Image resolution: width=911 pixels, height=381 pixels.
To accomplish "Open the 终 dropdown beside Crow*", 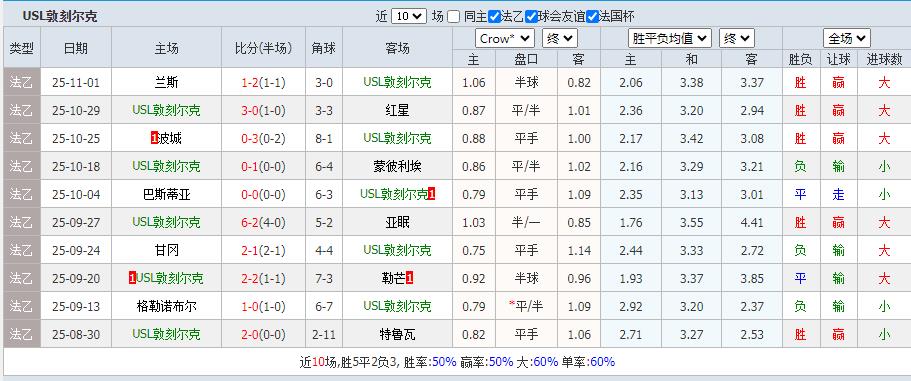I will [x=559, y=39].
